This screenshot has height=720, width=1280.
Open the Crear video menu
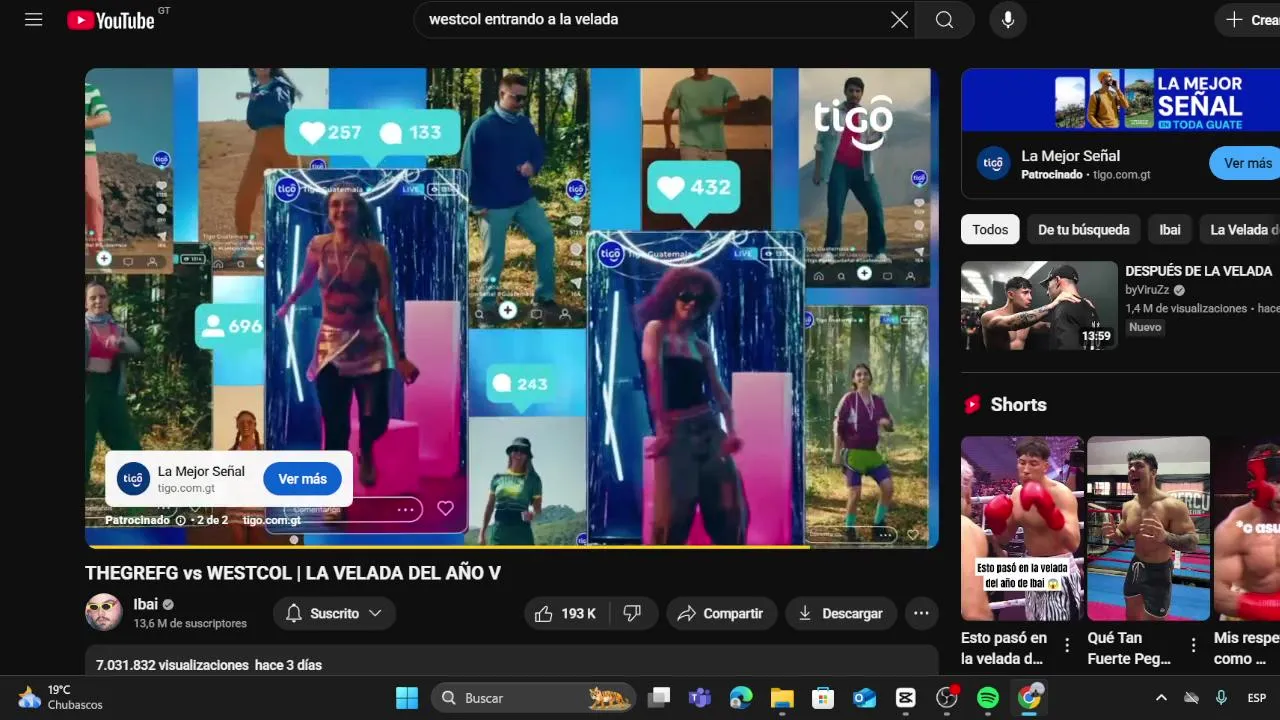pos(1250,20)
